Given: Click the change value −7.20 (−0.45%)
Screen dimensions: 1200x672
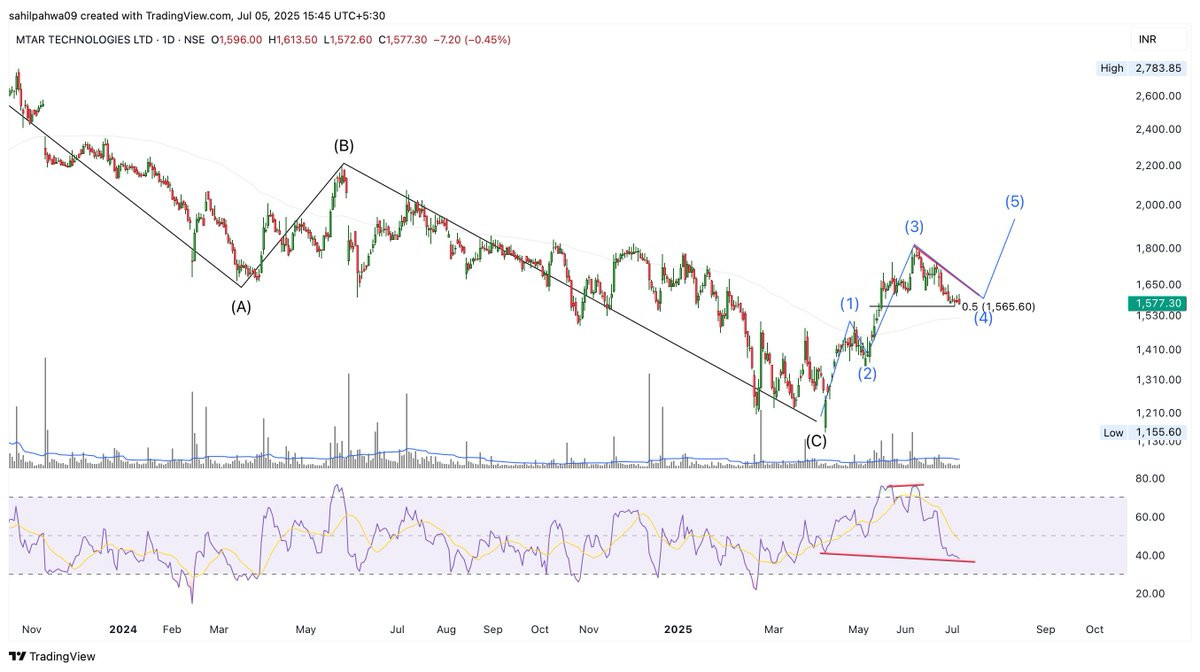Looking at the screenshot, I should (x=473, y=40).
